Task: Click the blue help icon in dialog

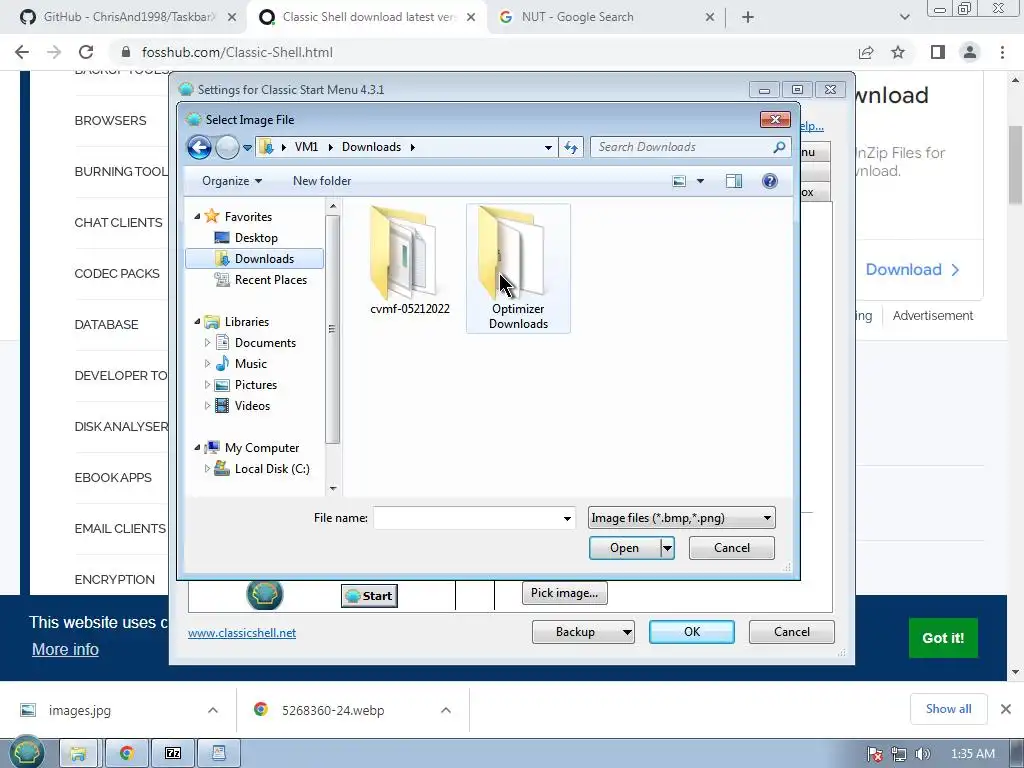Action: coord(770,181)
